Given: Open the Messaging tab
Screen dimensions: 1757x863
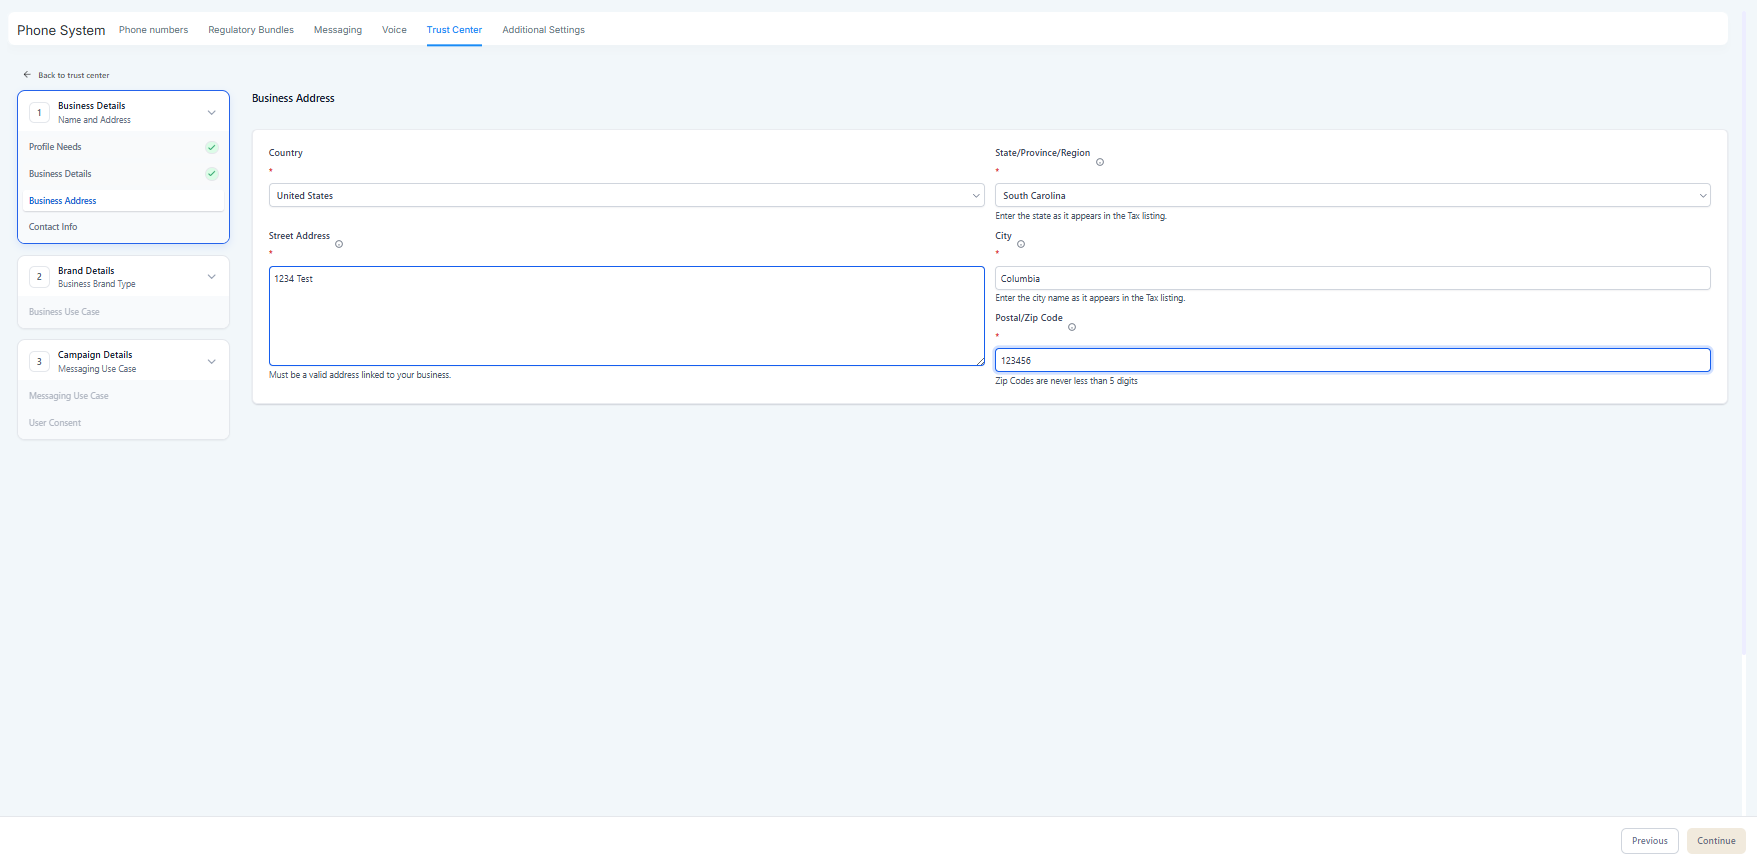Looking at the screenshot, I should click(338, 30).
